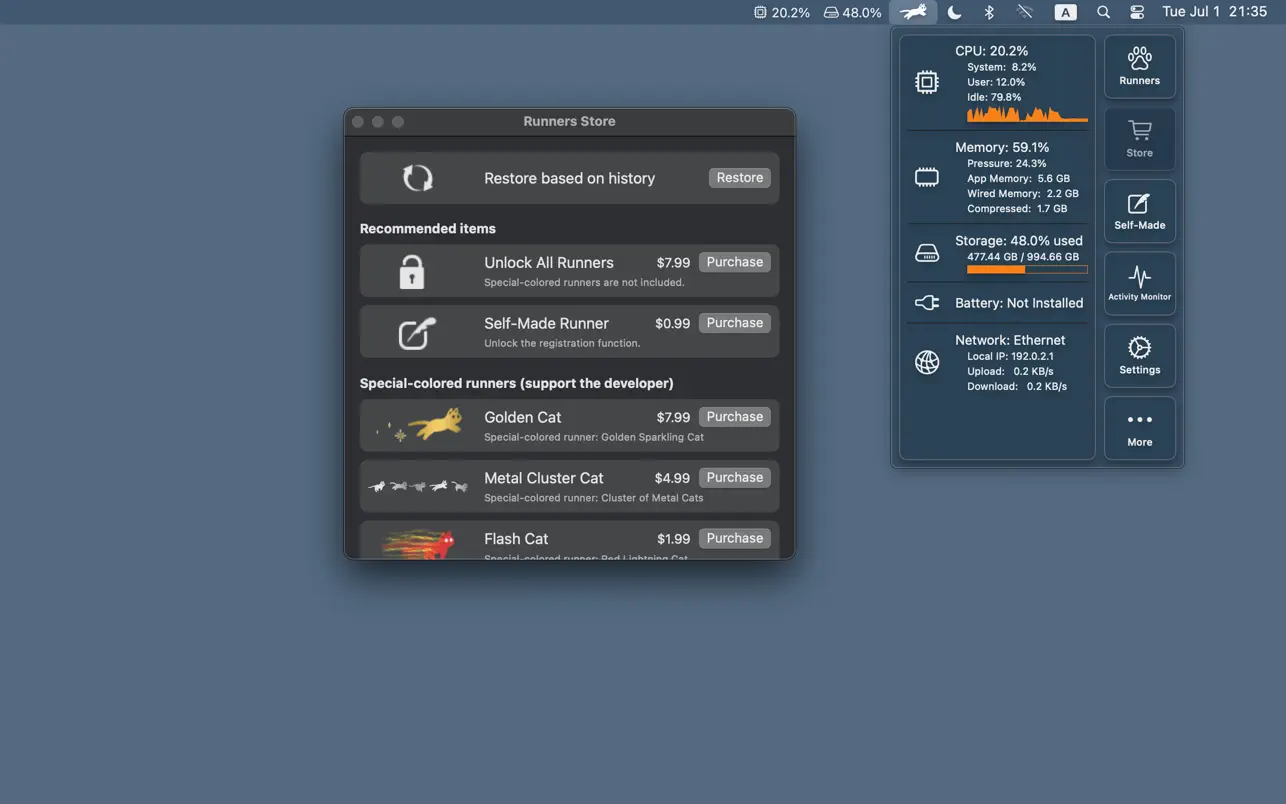The image size is (1286, 804).
Task: Click the 'Restore based on history' text
Action: pos(569,178)
